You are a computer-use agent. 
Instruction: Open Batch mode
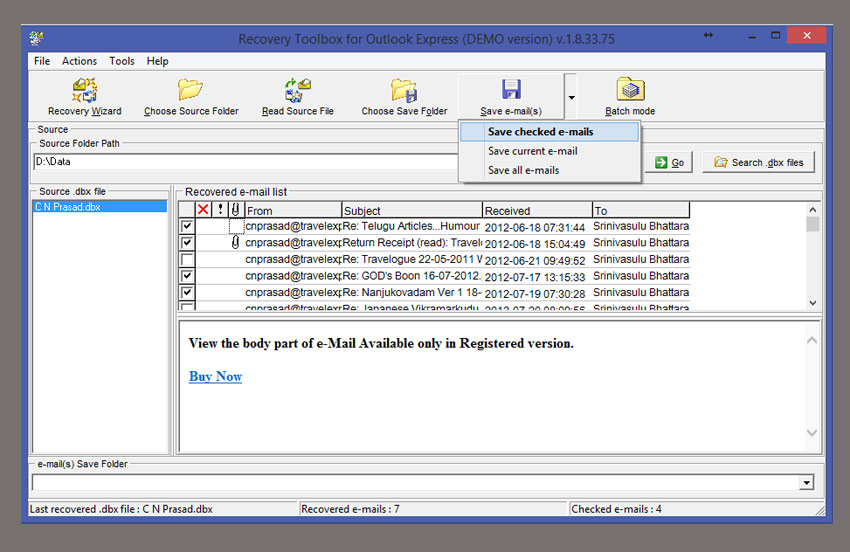click(630, 97)
